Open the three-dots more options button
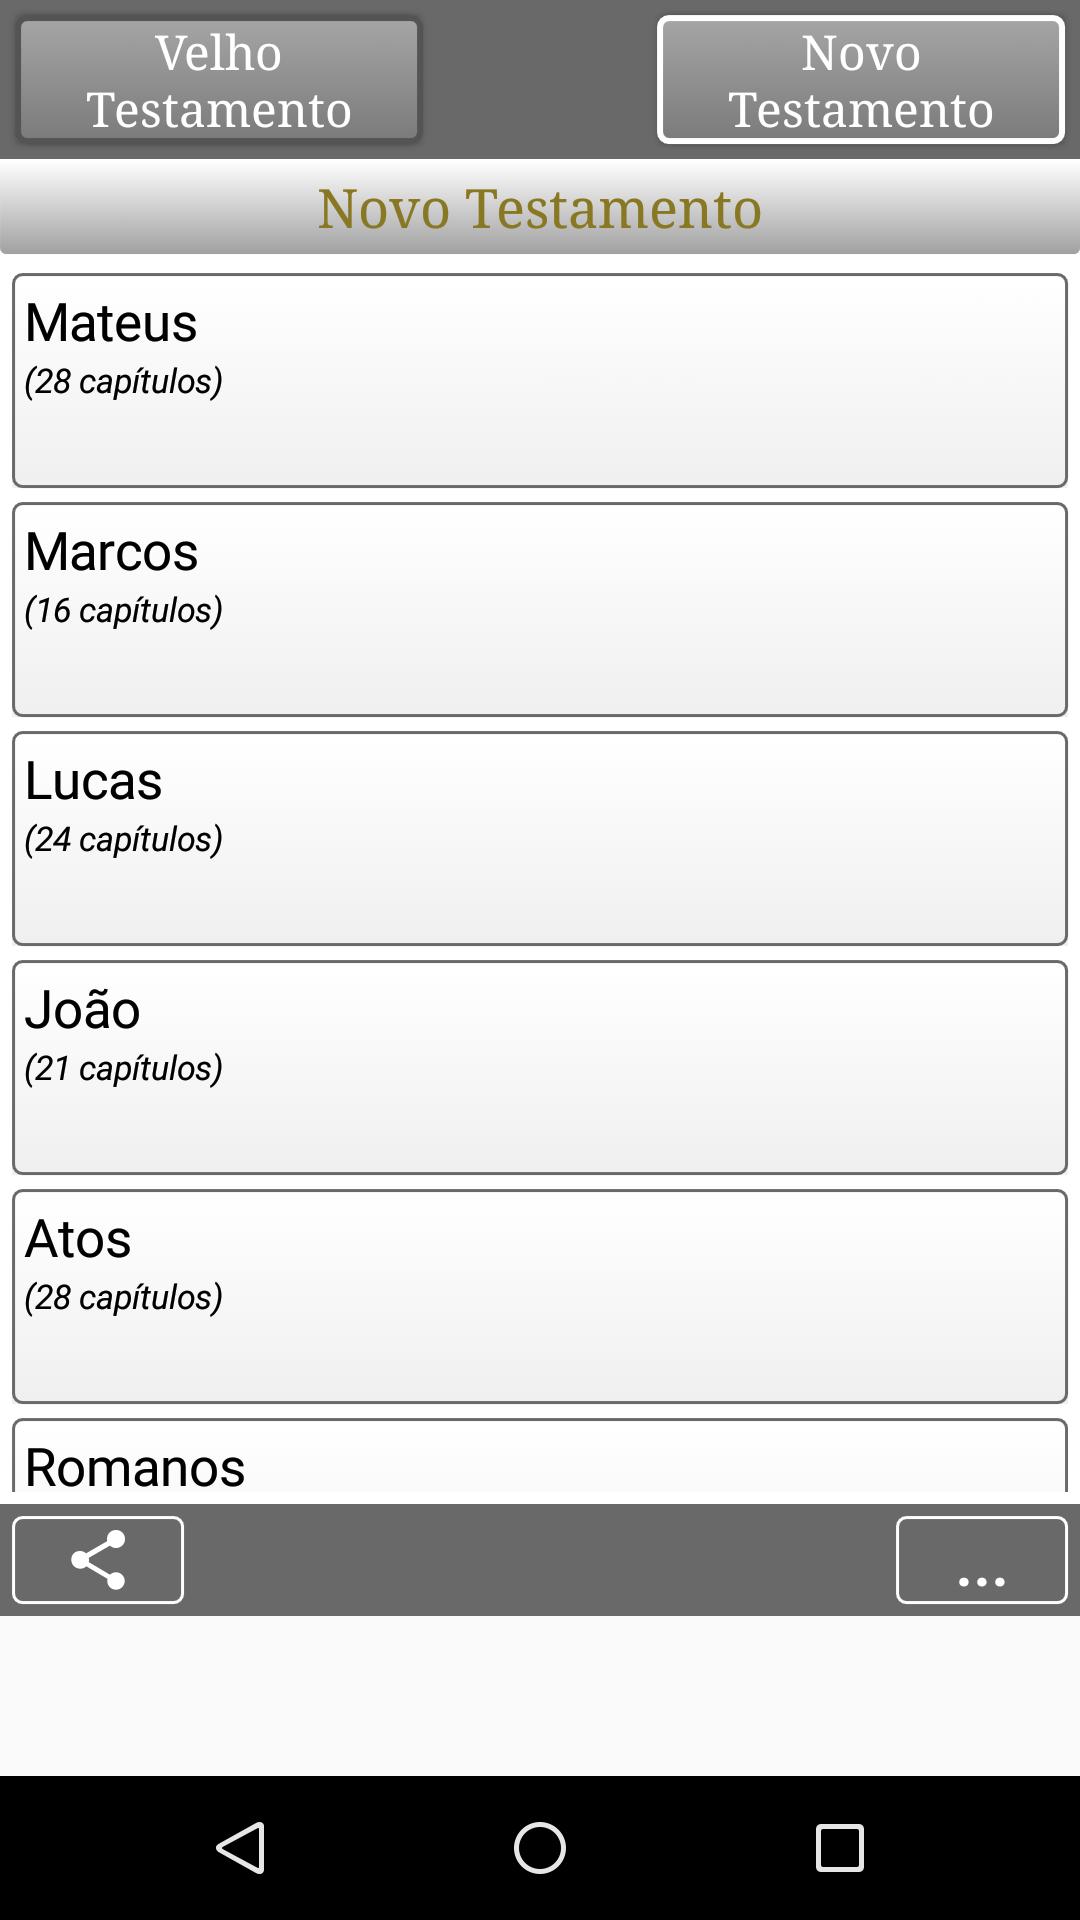This screenshot has height=1920, width=1080. [981, 1560]
